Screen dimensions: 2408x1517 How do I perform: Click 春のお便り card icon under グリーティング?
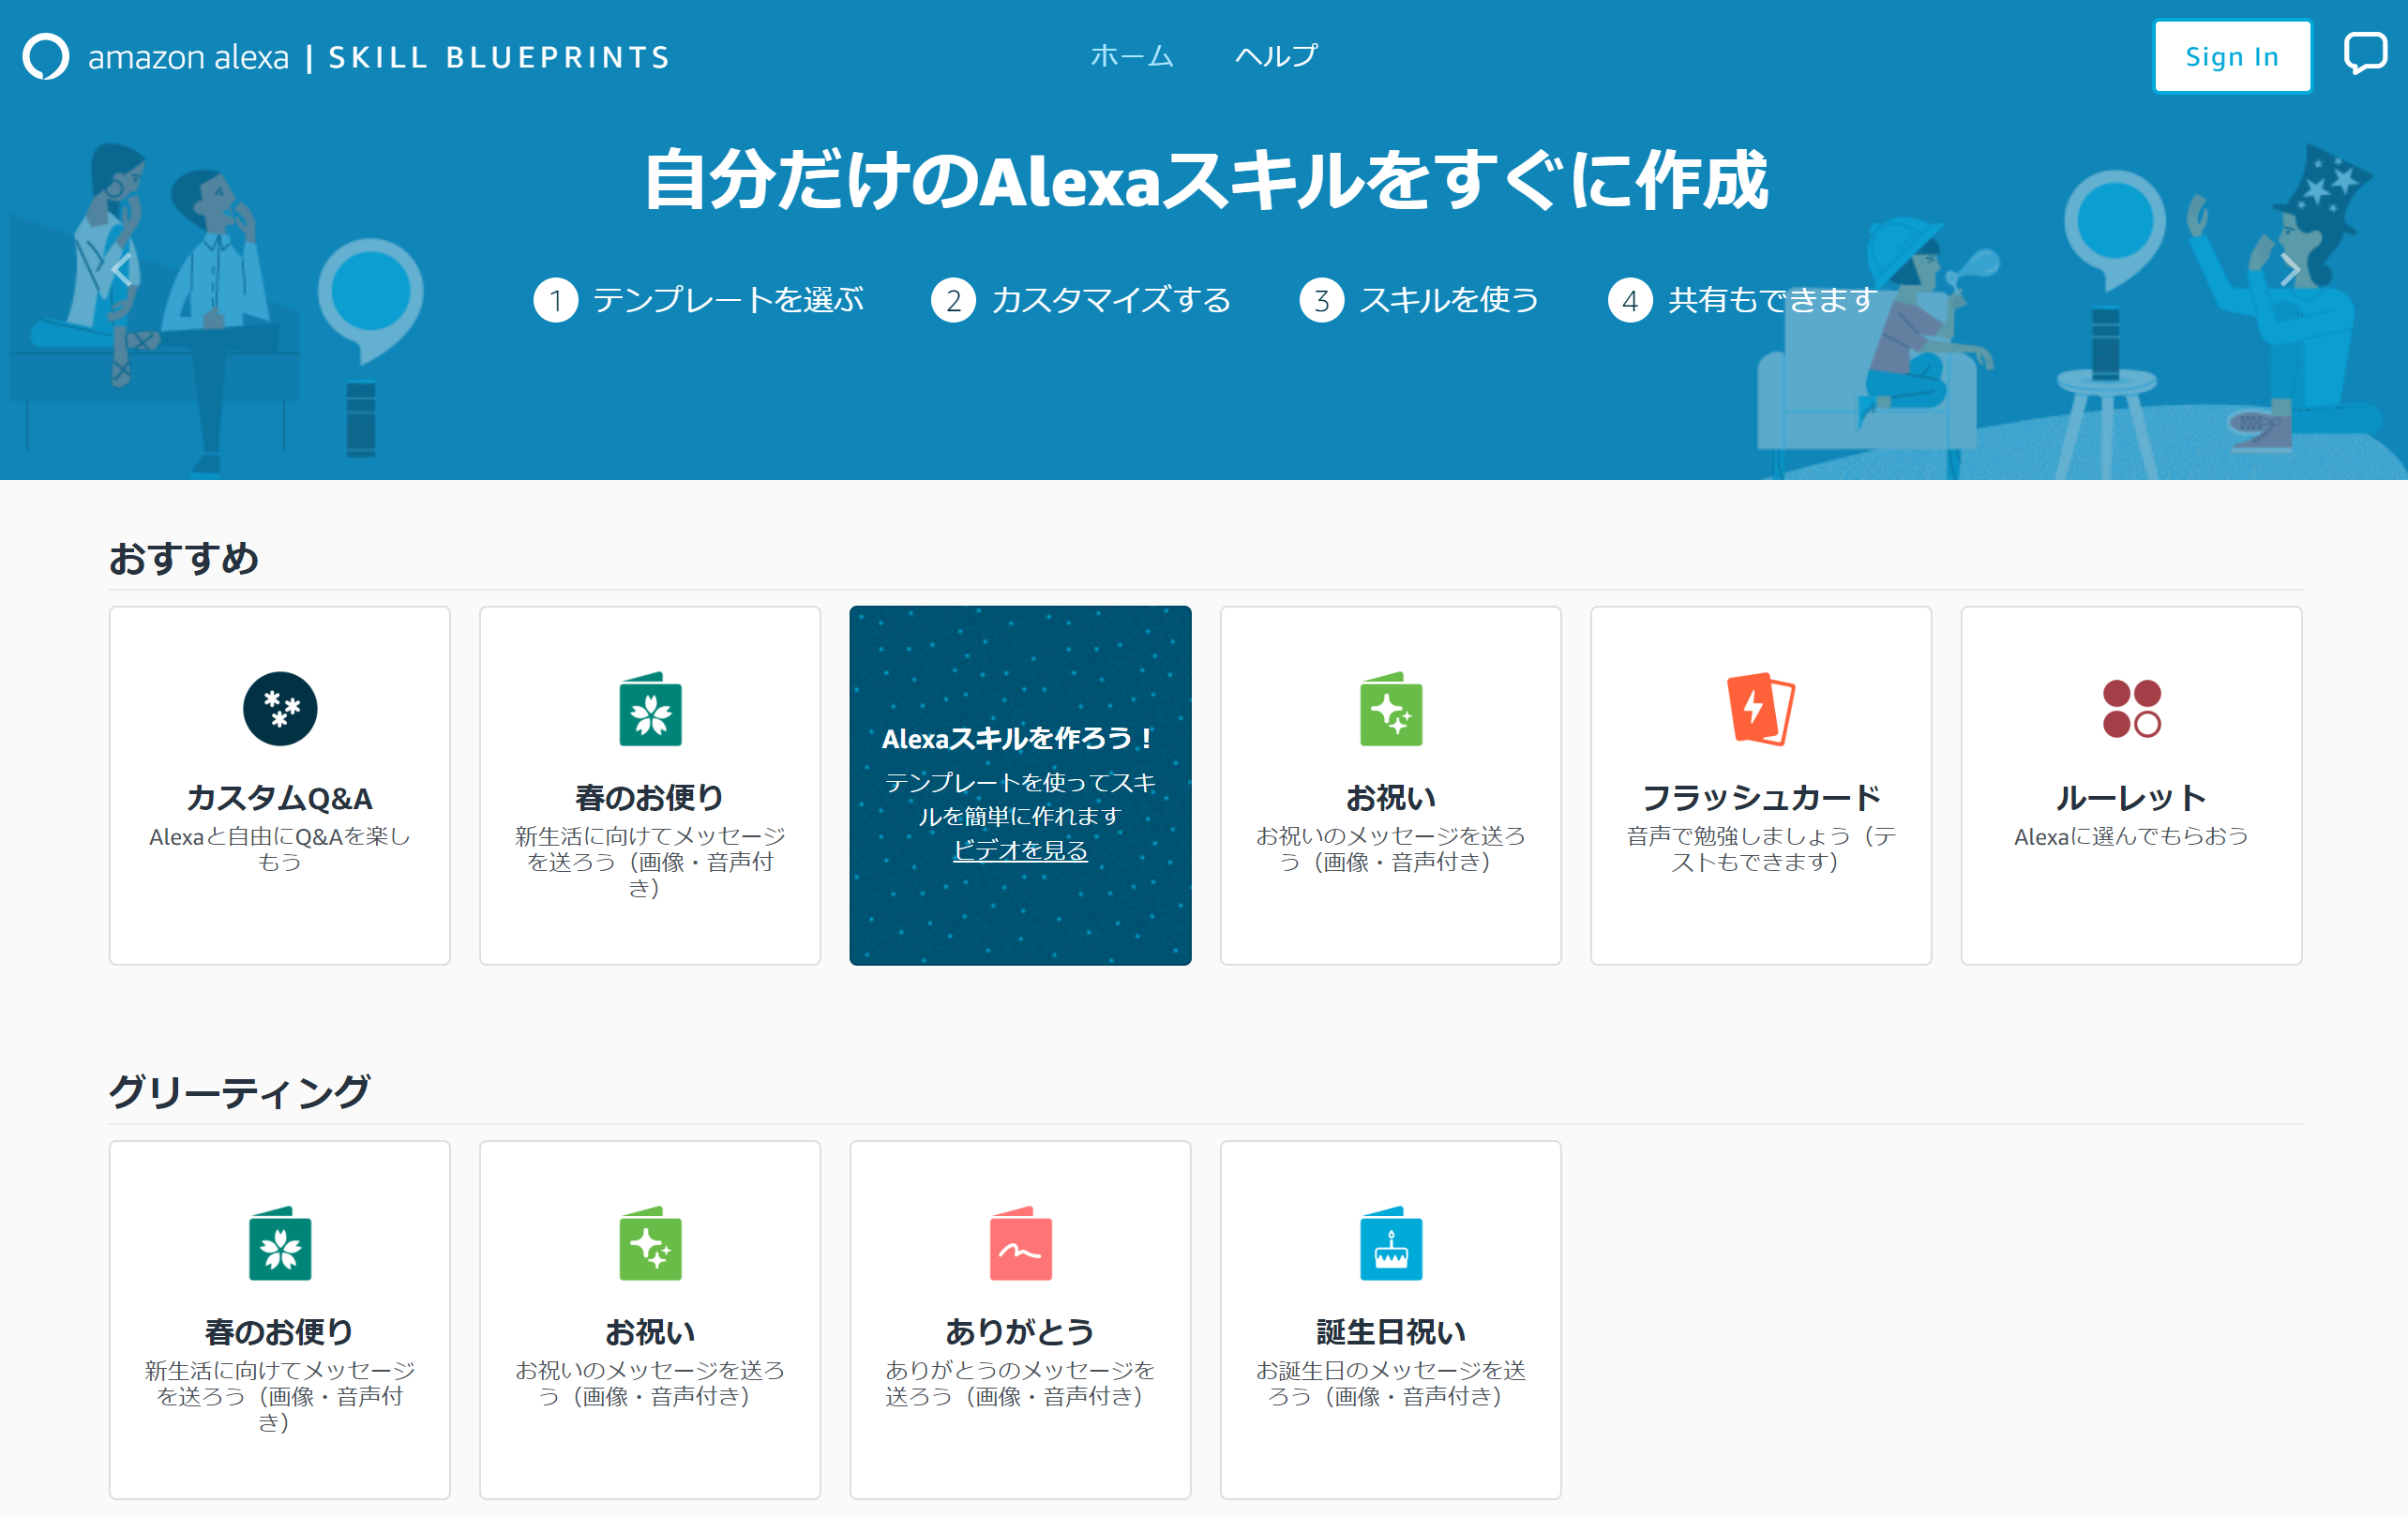(x=280, y=1243)
